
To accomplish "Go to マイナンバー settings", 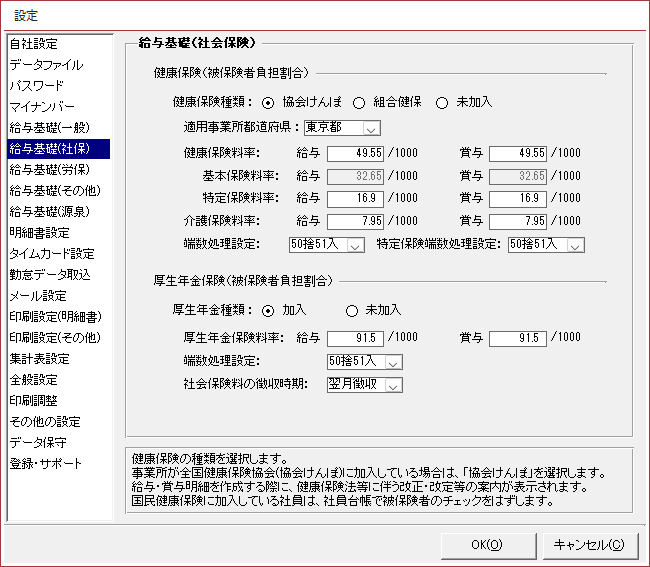I will [x=41, y=107].
